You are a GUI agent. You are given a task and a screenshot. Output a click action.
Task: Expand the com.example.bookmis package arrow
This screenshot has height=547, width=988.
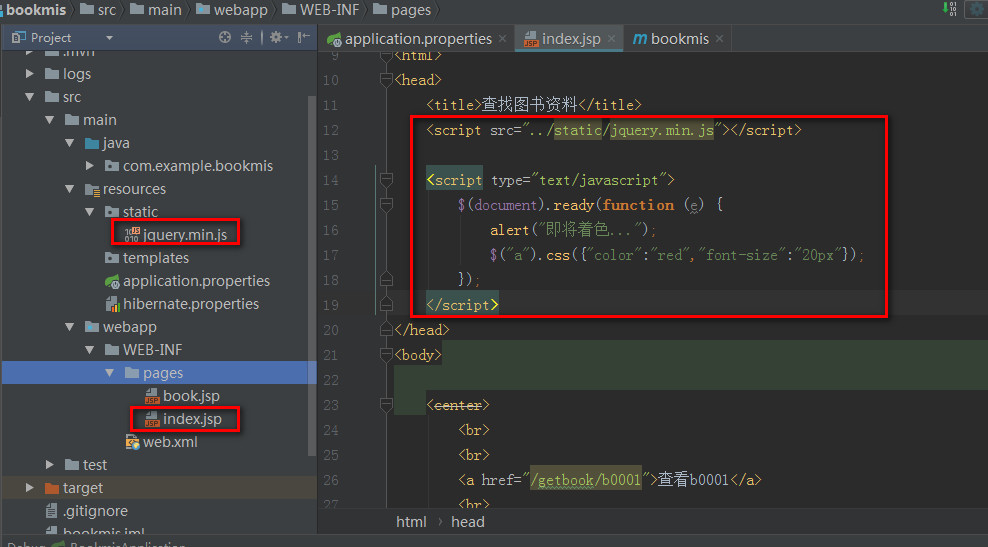[x=90, y=166]
